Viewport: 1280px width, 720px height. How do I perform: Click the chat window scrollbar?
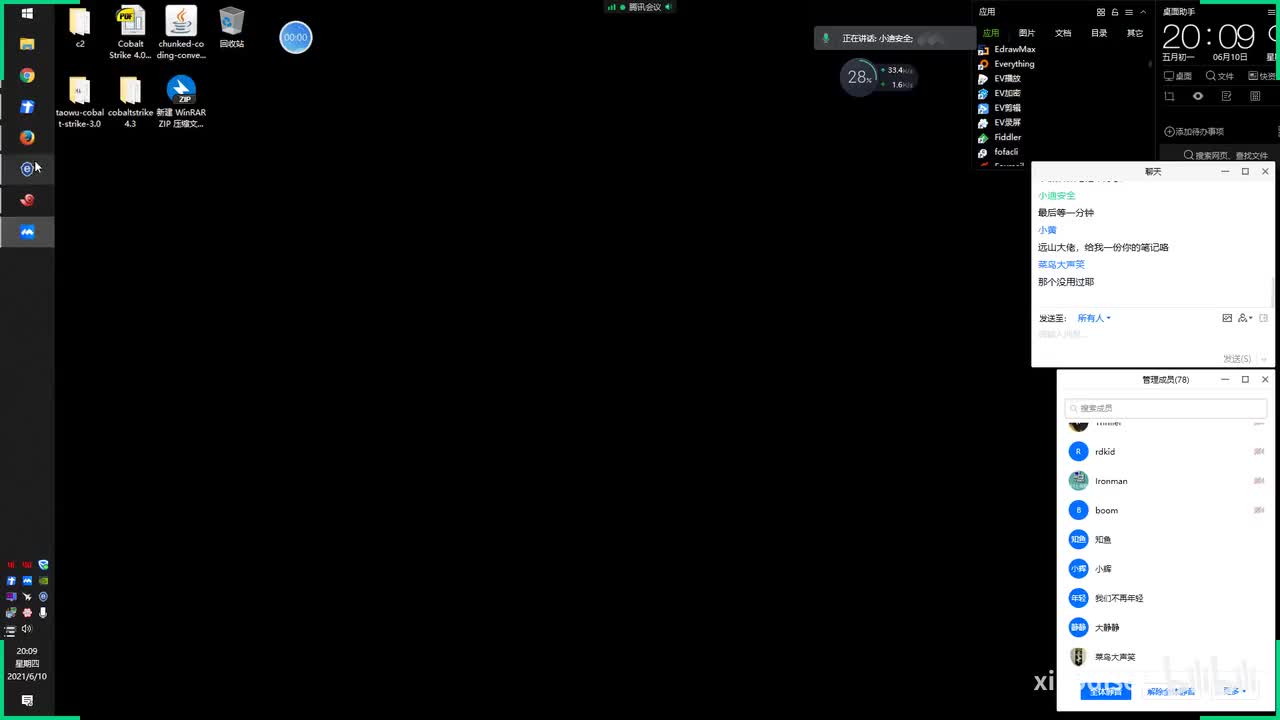pos(1272,292)
